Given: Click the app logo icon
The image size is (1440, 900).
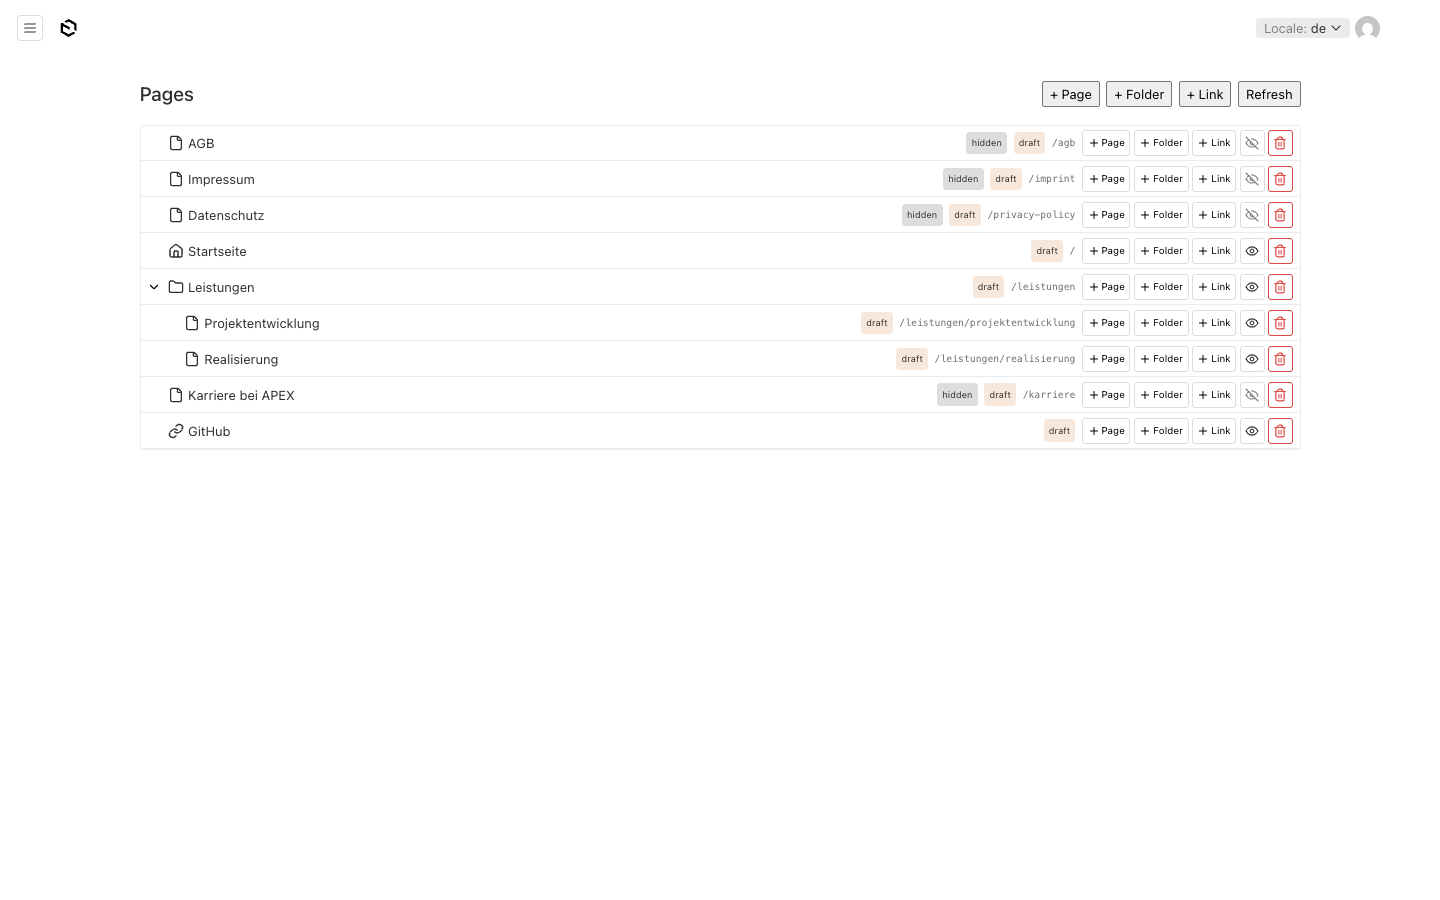Looking at the screenshot, I should [x=68, y=28].
